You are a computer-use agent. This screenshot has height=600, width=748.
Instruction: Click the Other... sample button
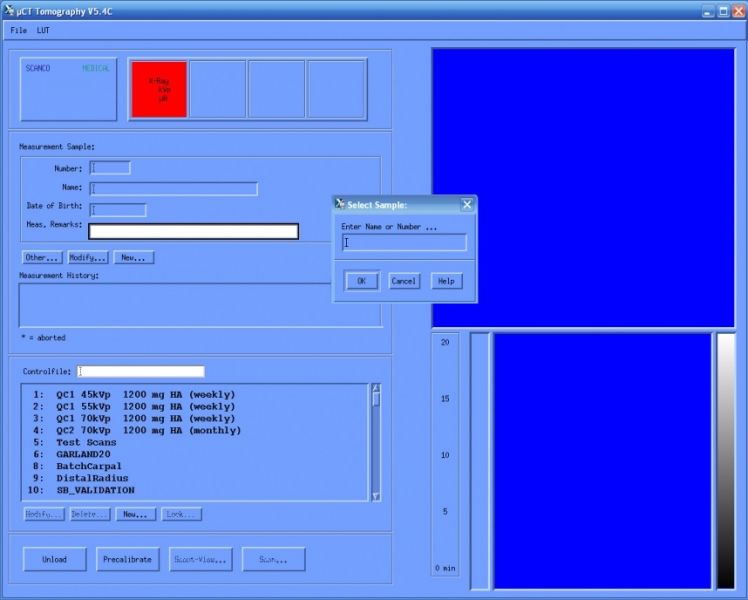(x=42, y=258)
